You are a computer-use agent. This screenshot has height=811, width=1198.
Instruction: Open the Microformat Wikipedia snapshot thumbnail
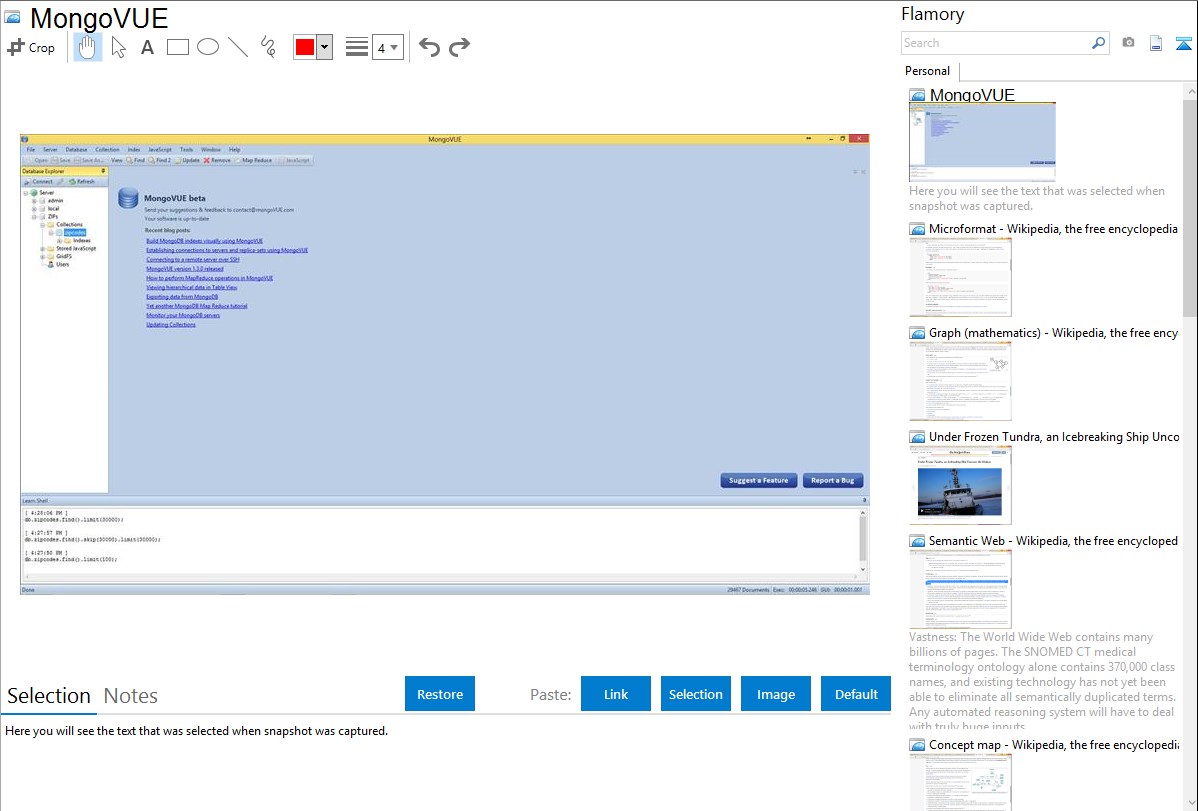coord(960,277)
